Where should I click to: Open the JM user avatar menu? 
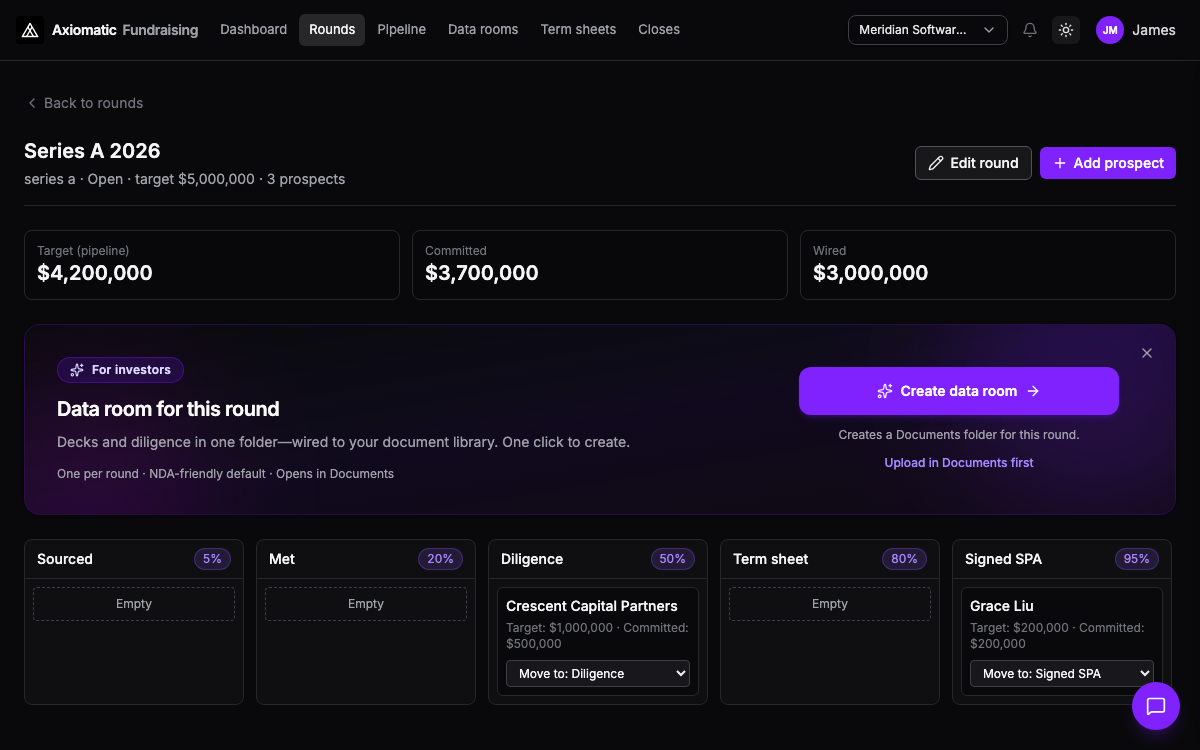(x=1110, y=30)
